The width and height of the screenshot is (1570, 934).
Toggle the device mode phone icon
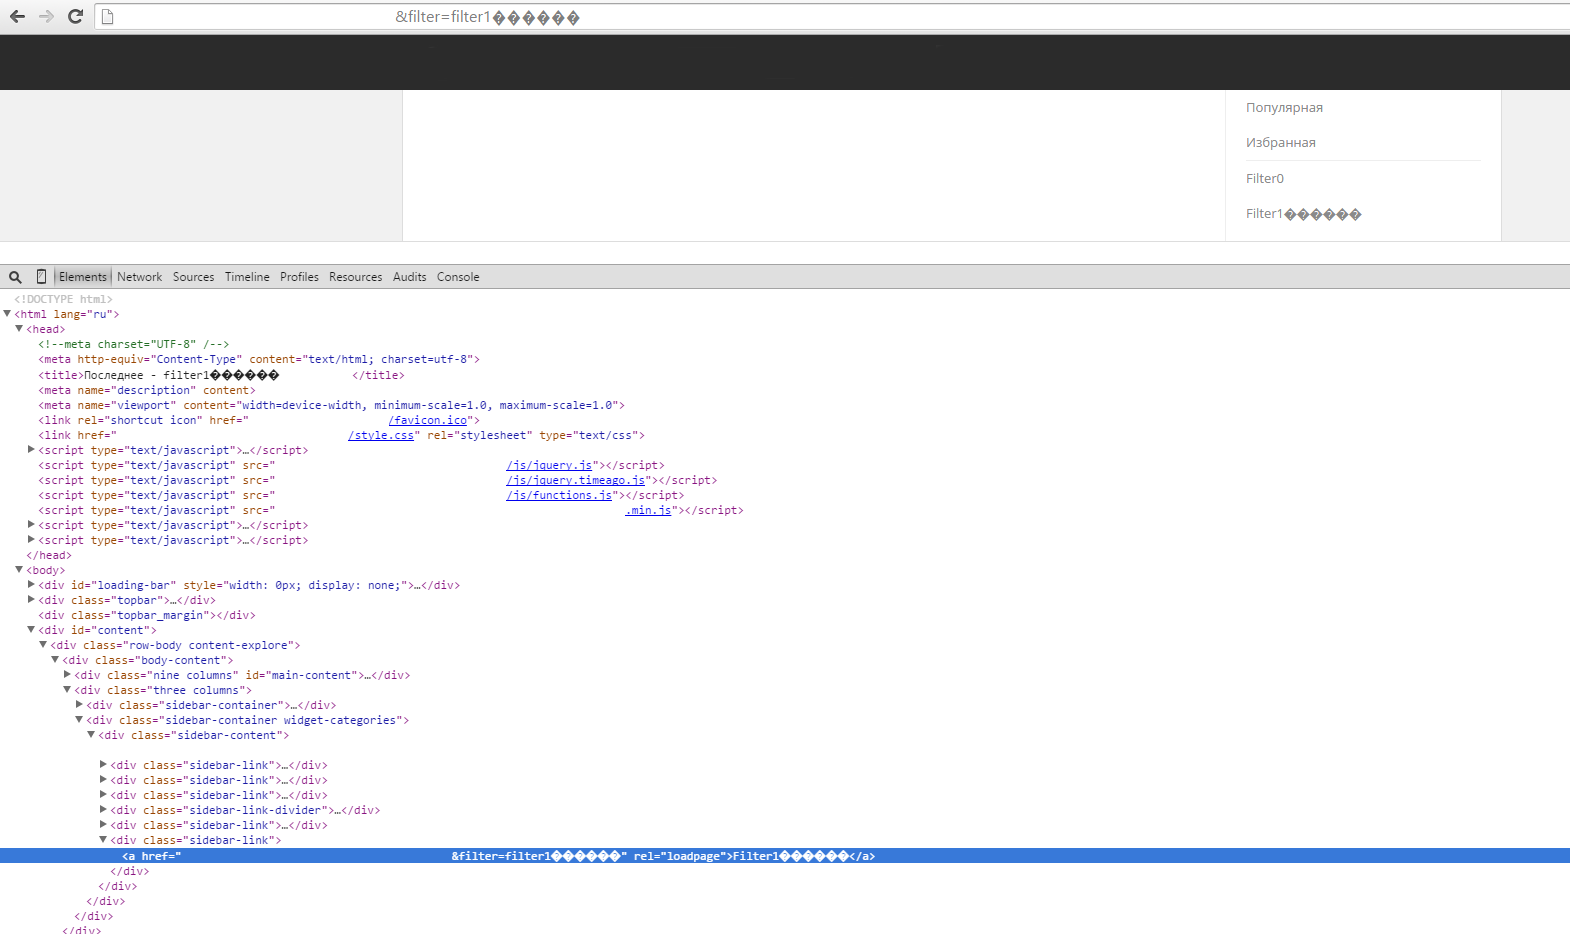[x=41, y=277]
